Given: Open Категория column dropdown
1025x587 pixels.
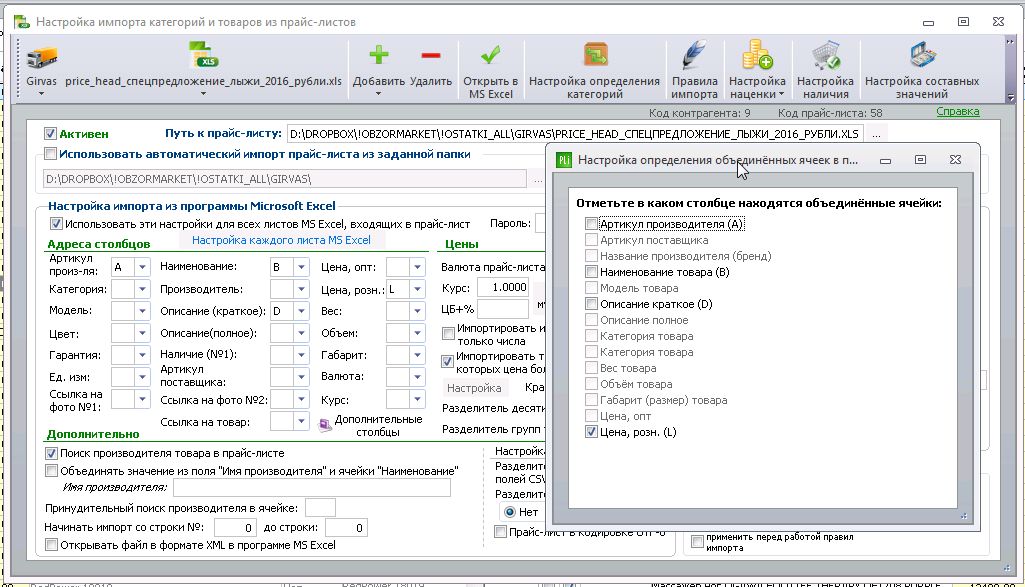Looking at the screenshot, I should click(x=142, y=289).
